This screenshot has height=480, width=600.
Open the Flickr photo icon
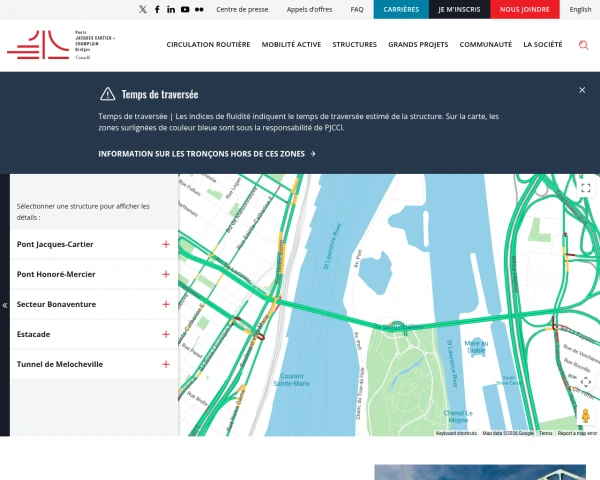(199, 9)
